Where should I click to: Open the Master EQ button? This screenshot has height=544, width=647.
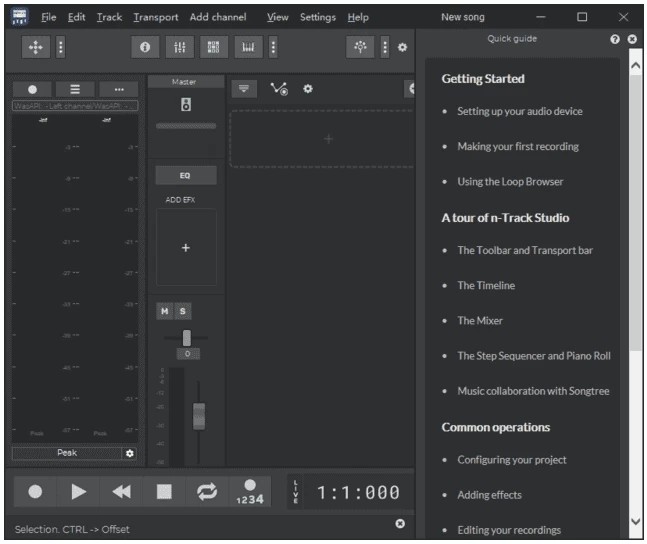pyautogui.click(x=185, y=175)
